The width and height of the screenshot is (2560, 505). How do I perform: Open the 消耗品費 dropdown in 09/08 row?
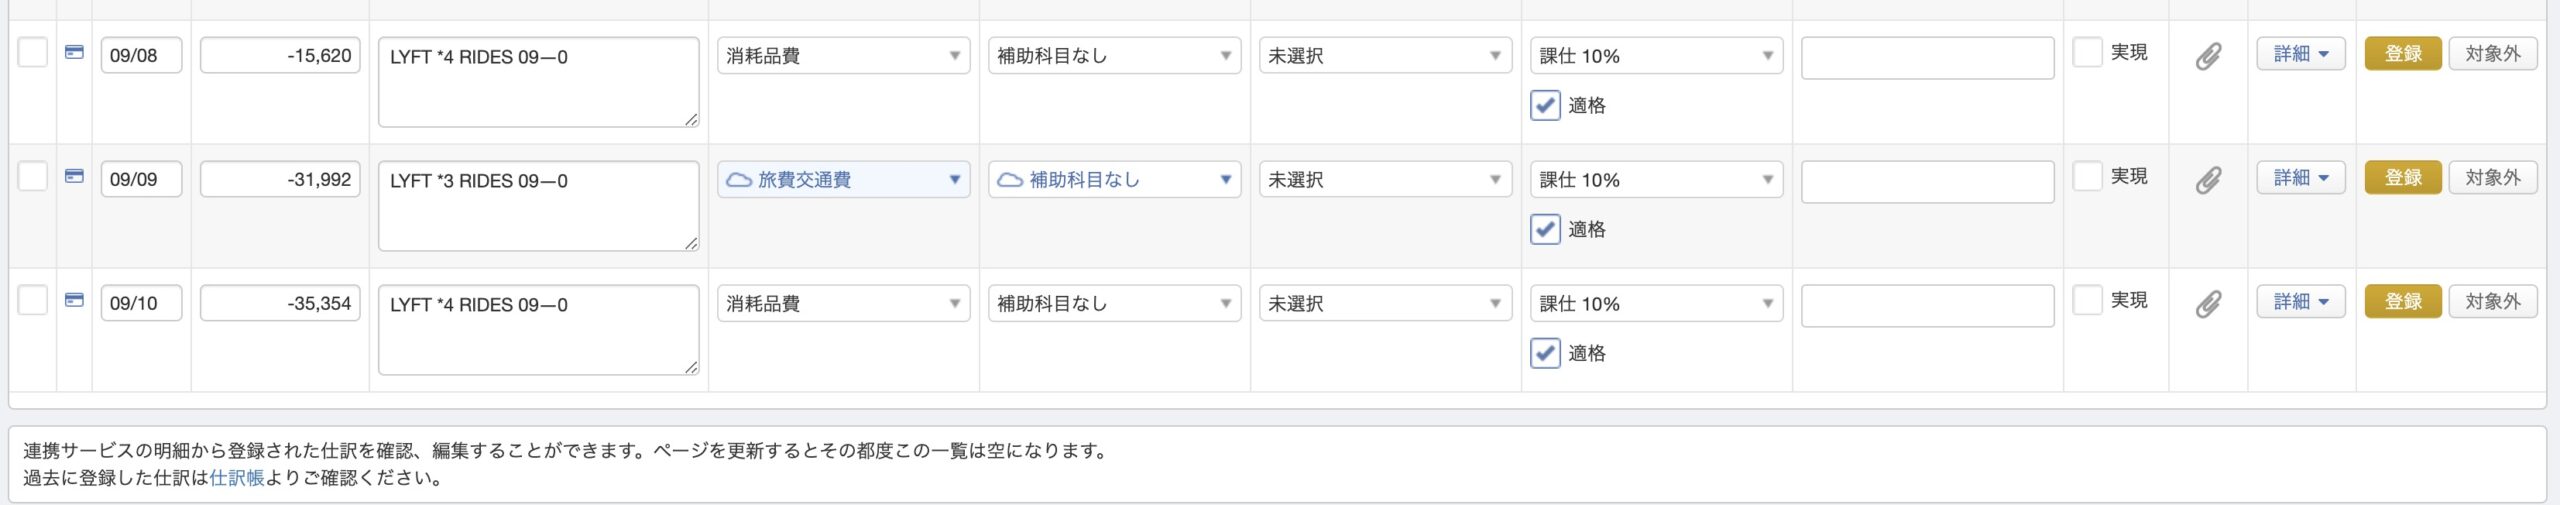click(843, 56)
